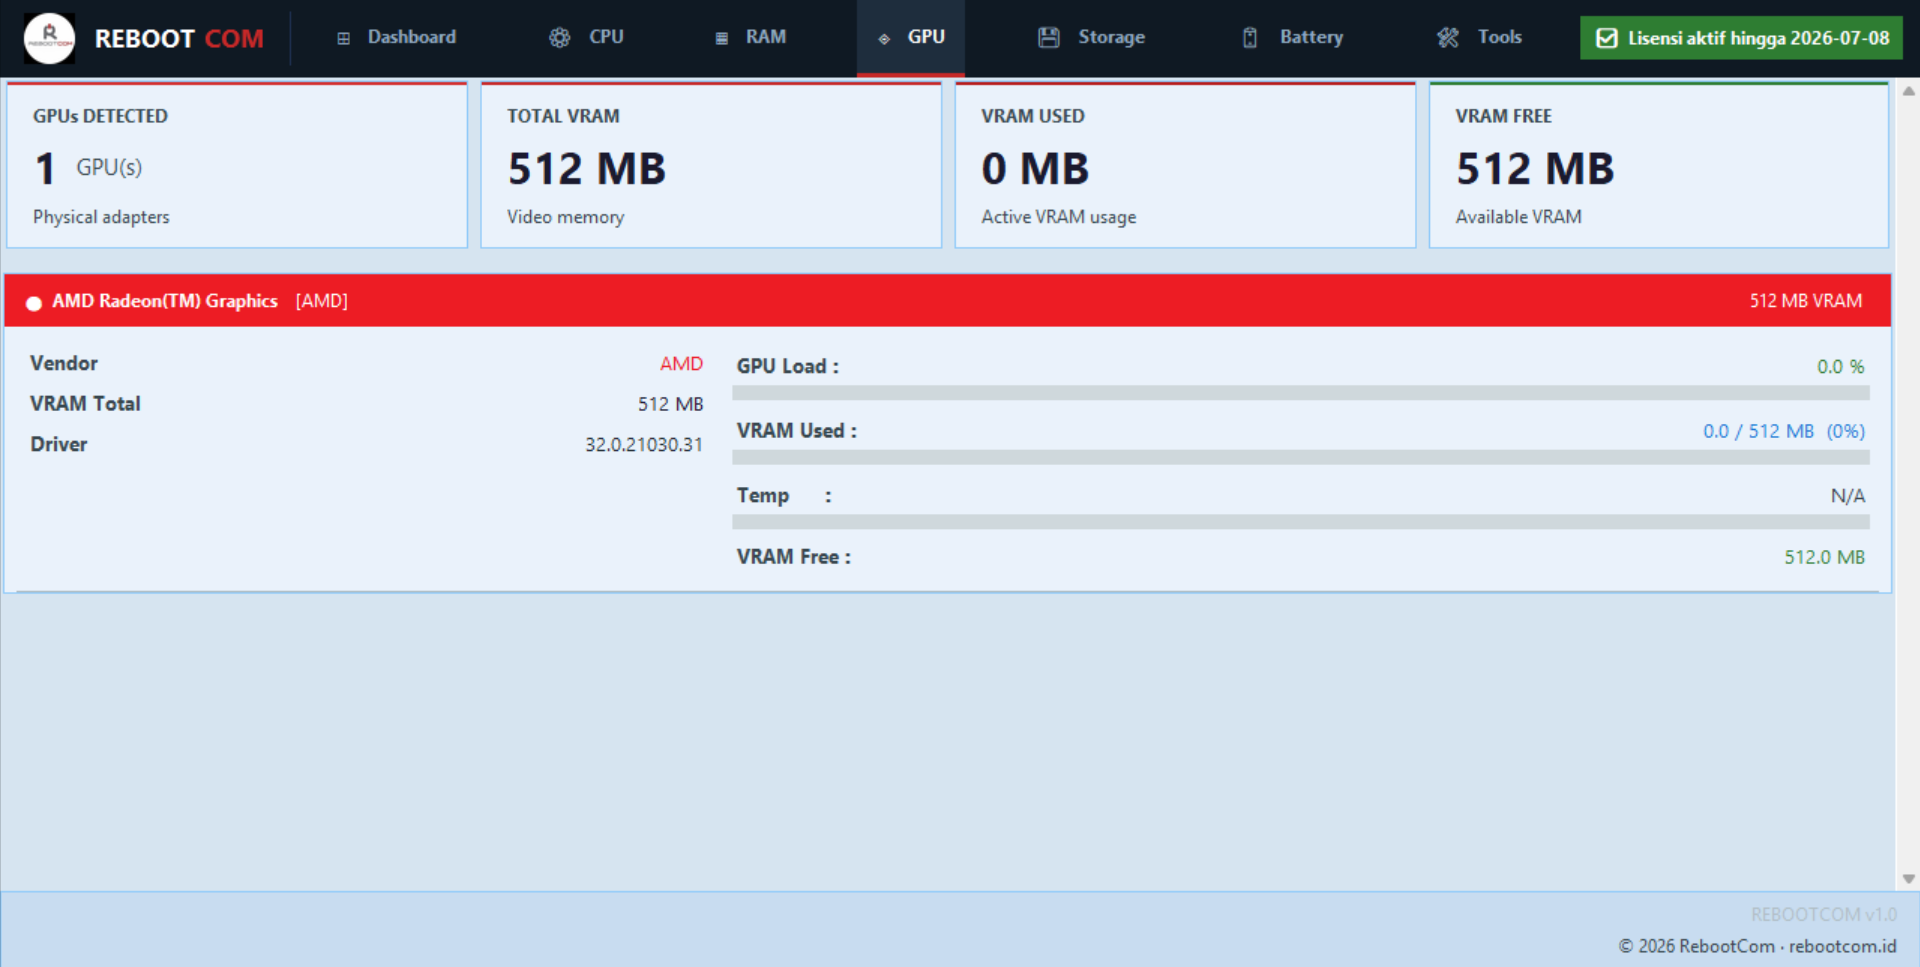This screenshot has width=1920, height=967.
Task: Click the N/A temperature value
Action: click(x=1848, y=496)
